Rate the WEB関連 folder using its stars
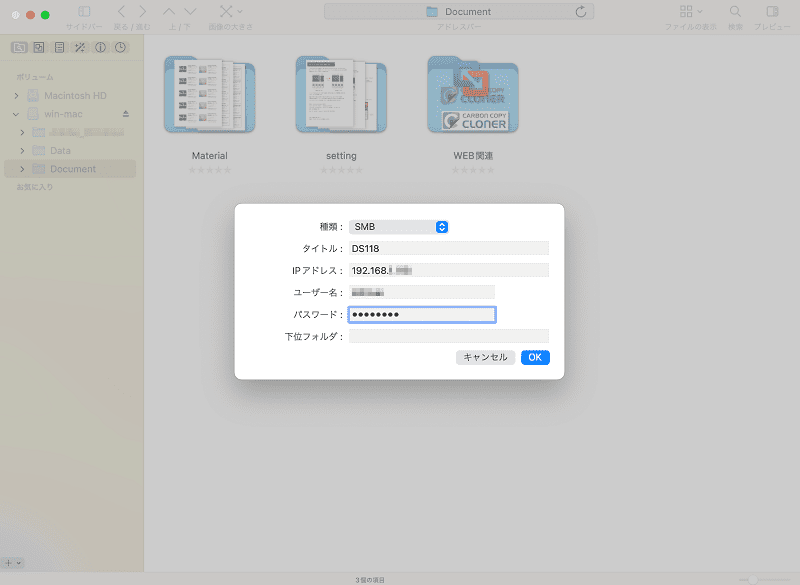The width and height of the screenshot is (800, 585). pos(473,170)
